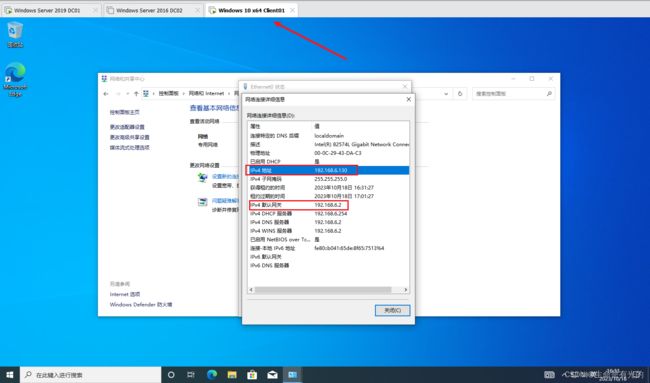Open 更改高级共享设置 link
650x383 pixels.
coord(129,137)
